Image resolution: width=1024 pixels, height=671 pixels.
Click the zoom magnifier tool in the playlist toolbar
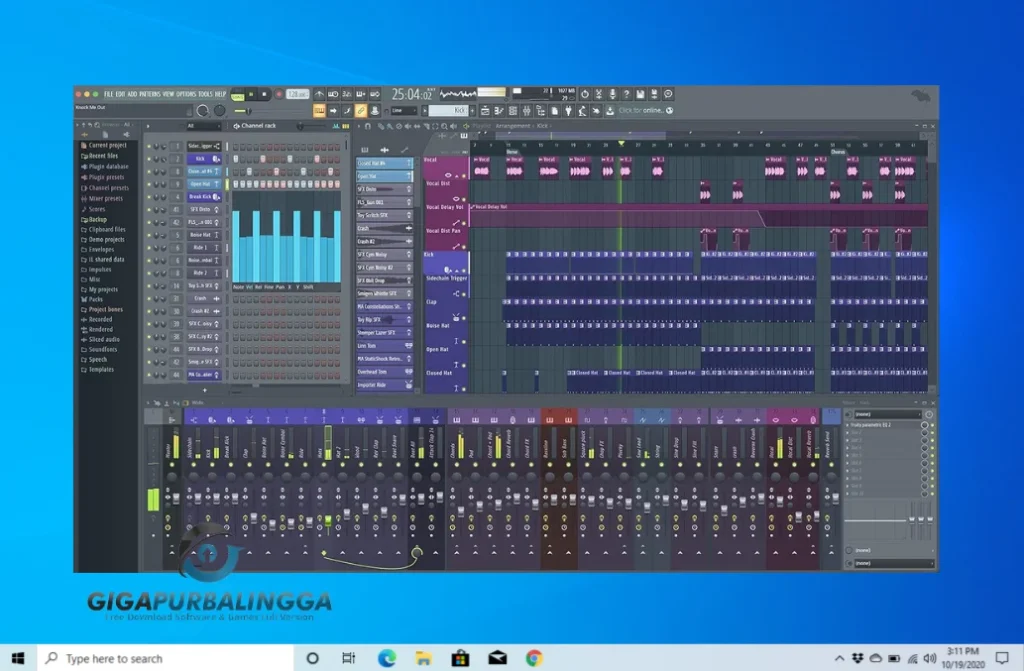pos(443,125)
